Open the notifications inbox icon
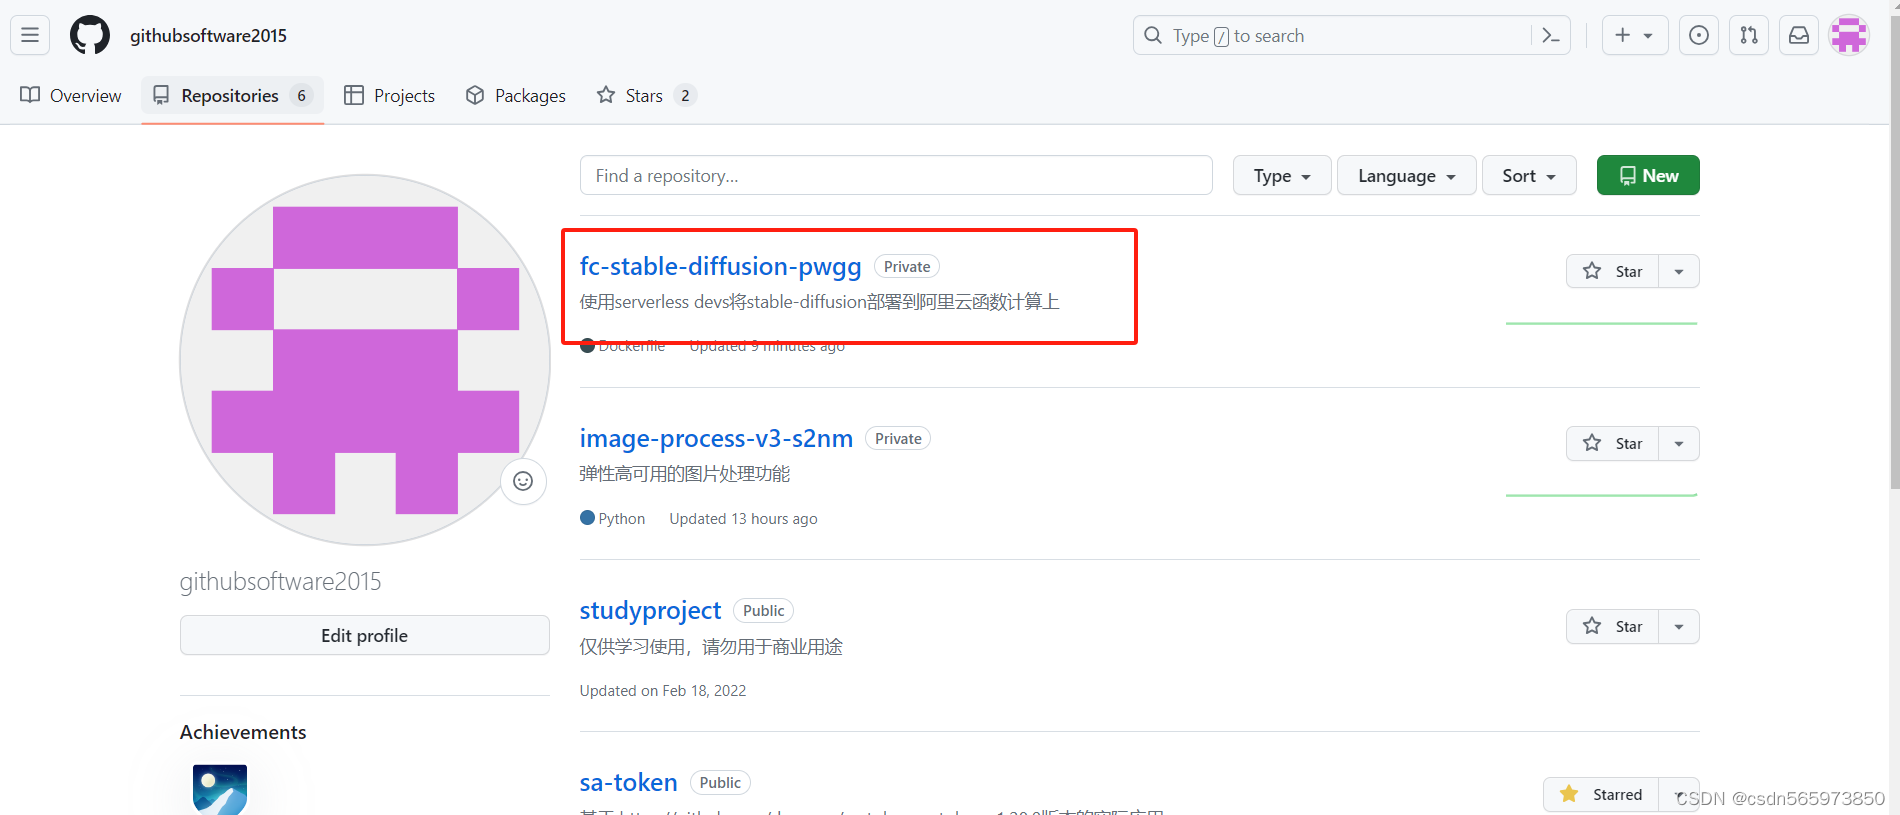Viewport: 1900px width, 815px height. [1799, 35]
